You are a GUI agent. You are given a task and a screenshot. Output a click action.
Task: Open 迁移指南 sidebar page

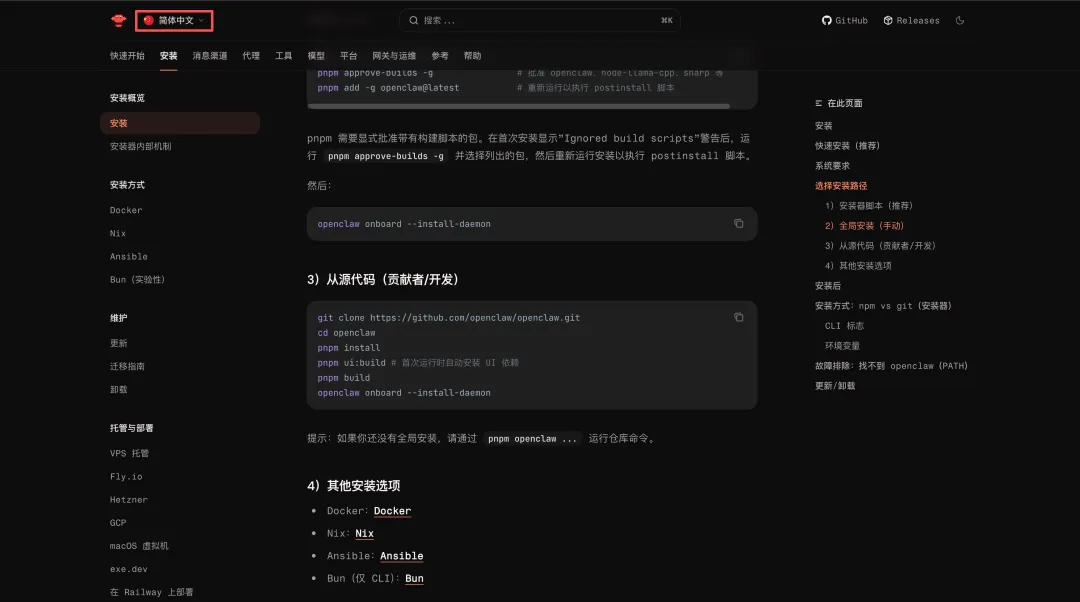127,366
